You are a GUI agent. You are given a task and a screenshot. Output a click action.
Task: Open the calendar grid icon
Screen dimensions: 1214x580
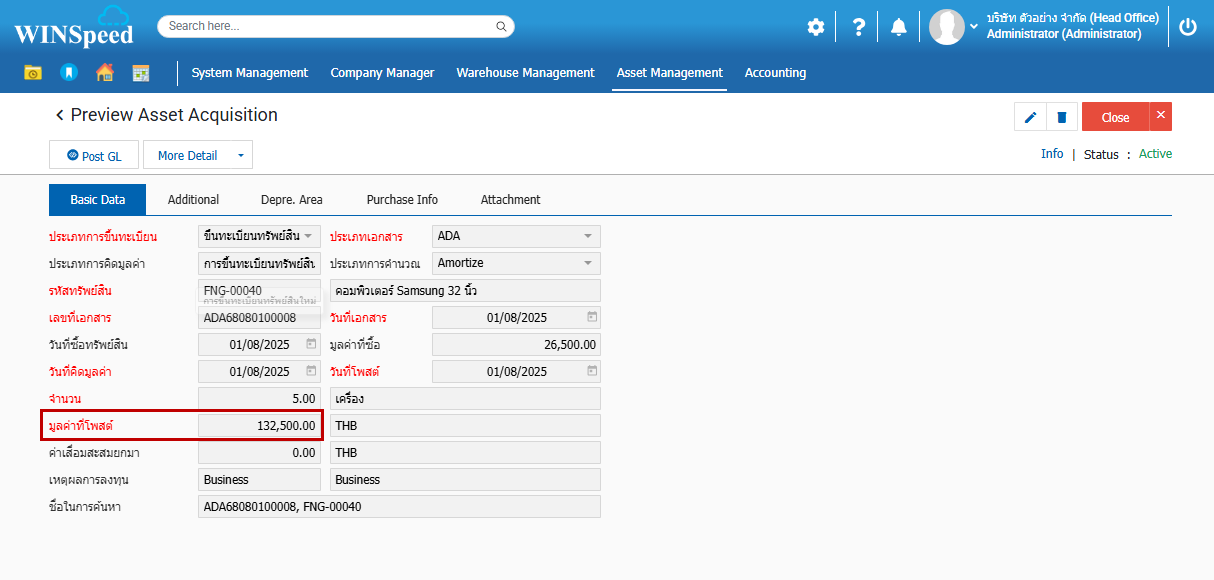pos(140,73)
